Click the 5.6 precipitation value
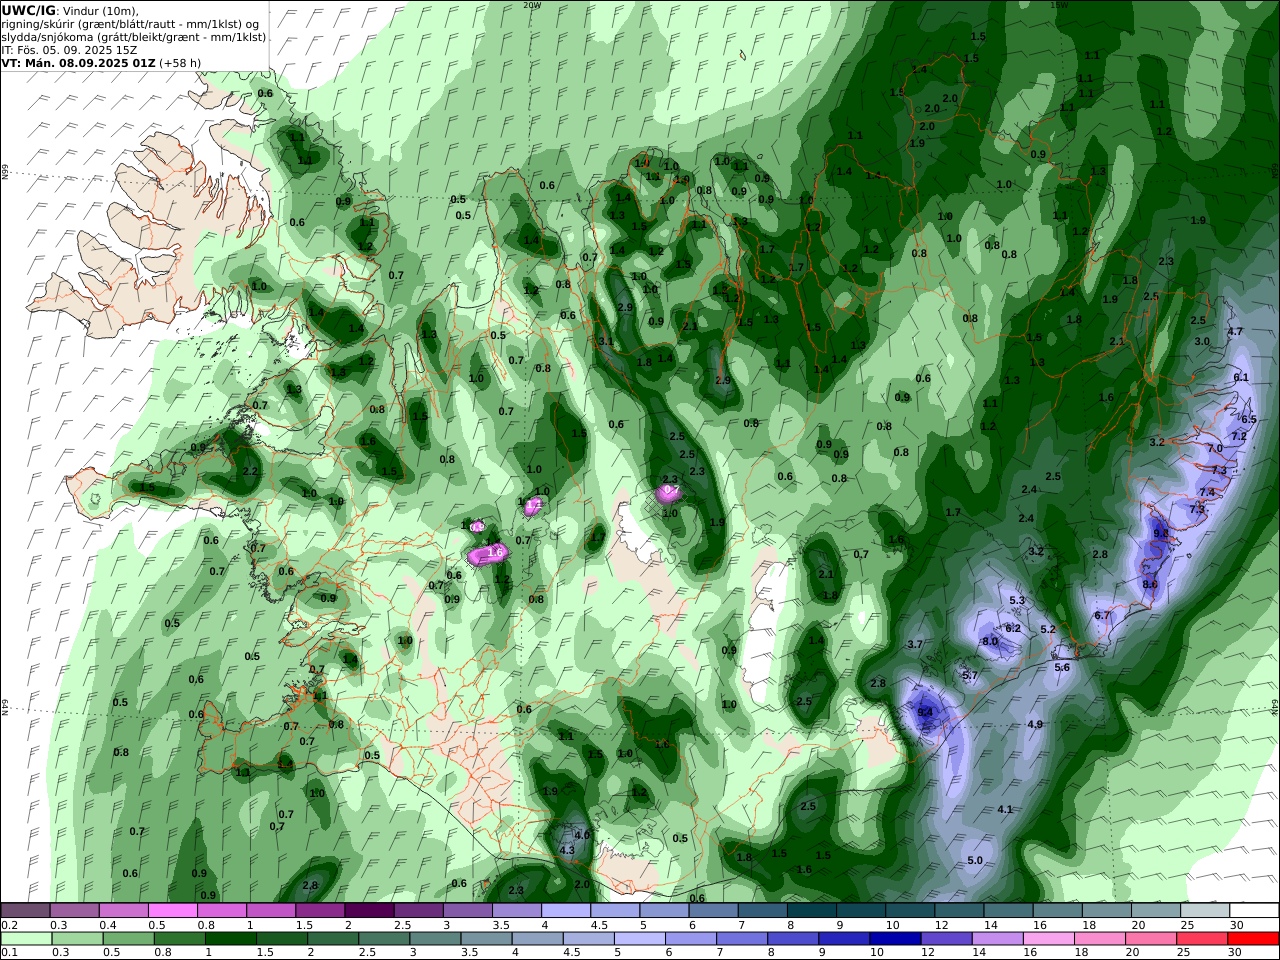Screen dimensions: 1280x960 1062,668
